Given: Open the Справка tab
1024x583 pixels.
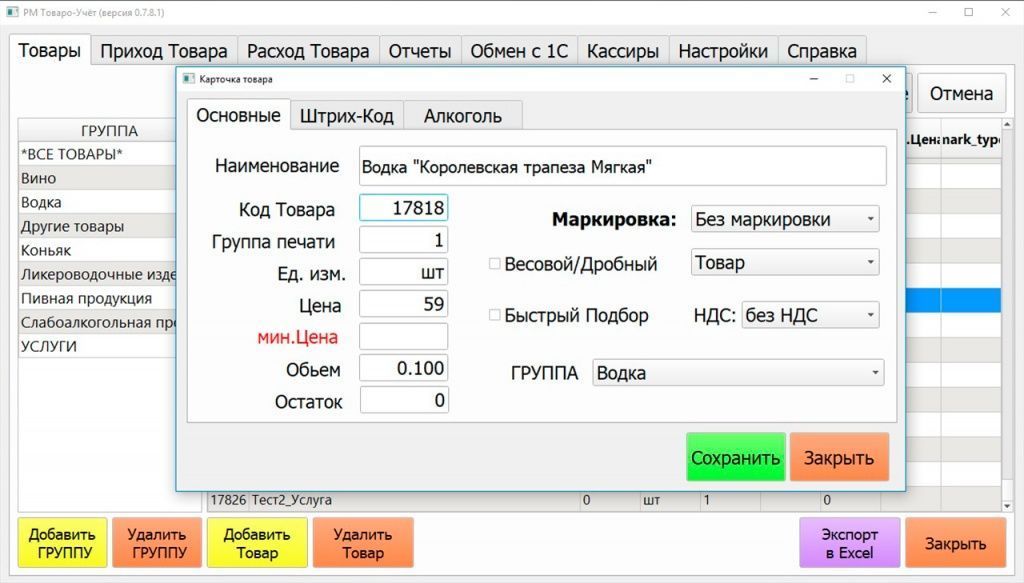Looking at the screenshot, I should tap(822, 51).
